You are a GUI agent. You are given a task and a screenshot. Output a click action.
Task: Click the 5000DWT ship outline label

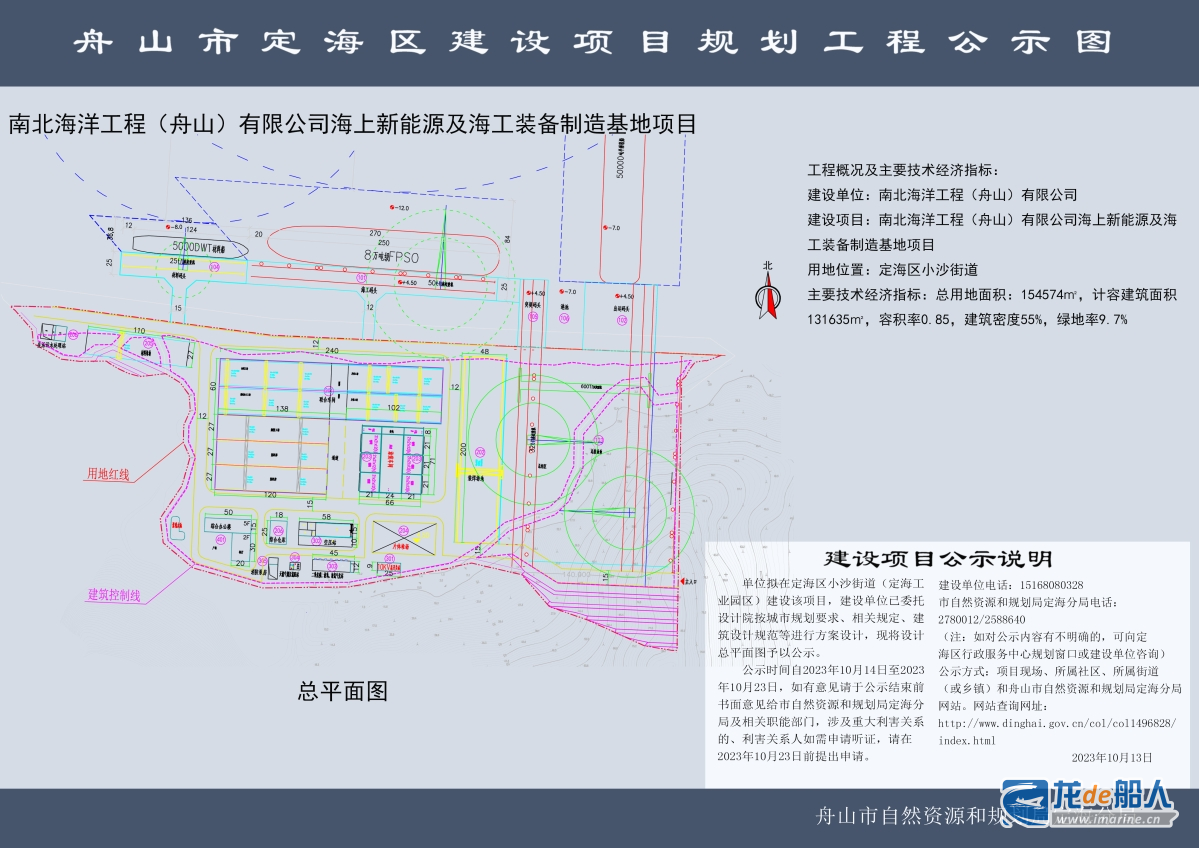196,245
